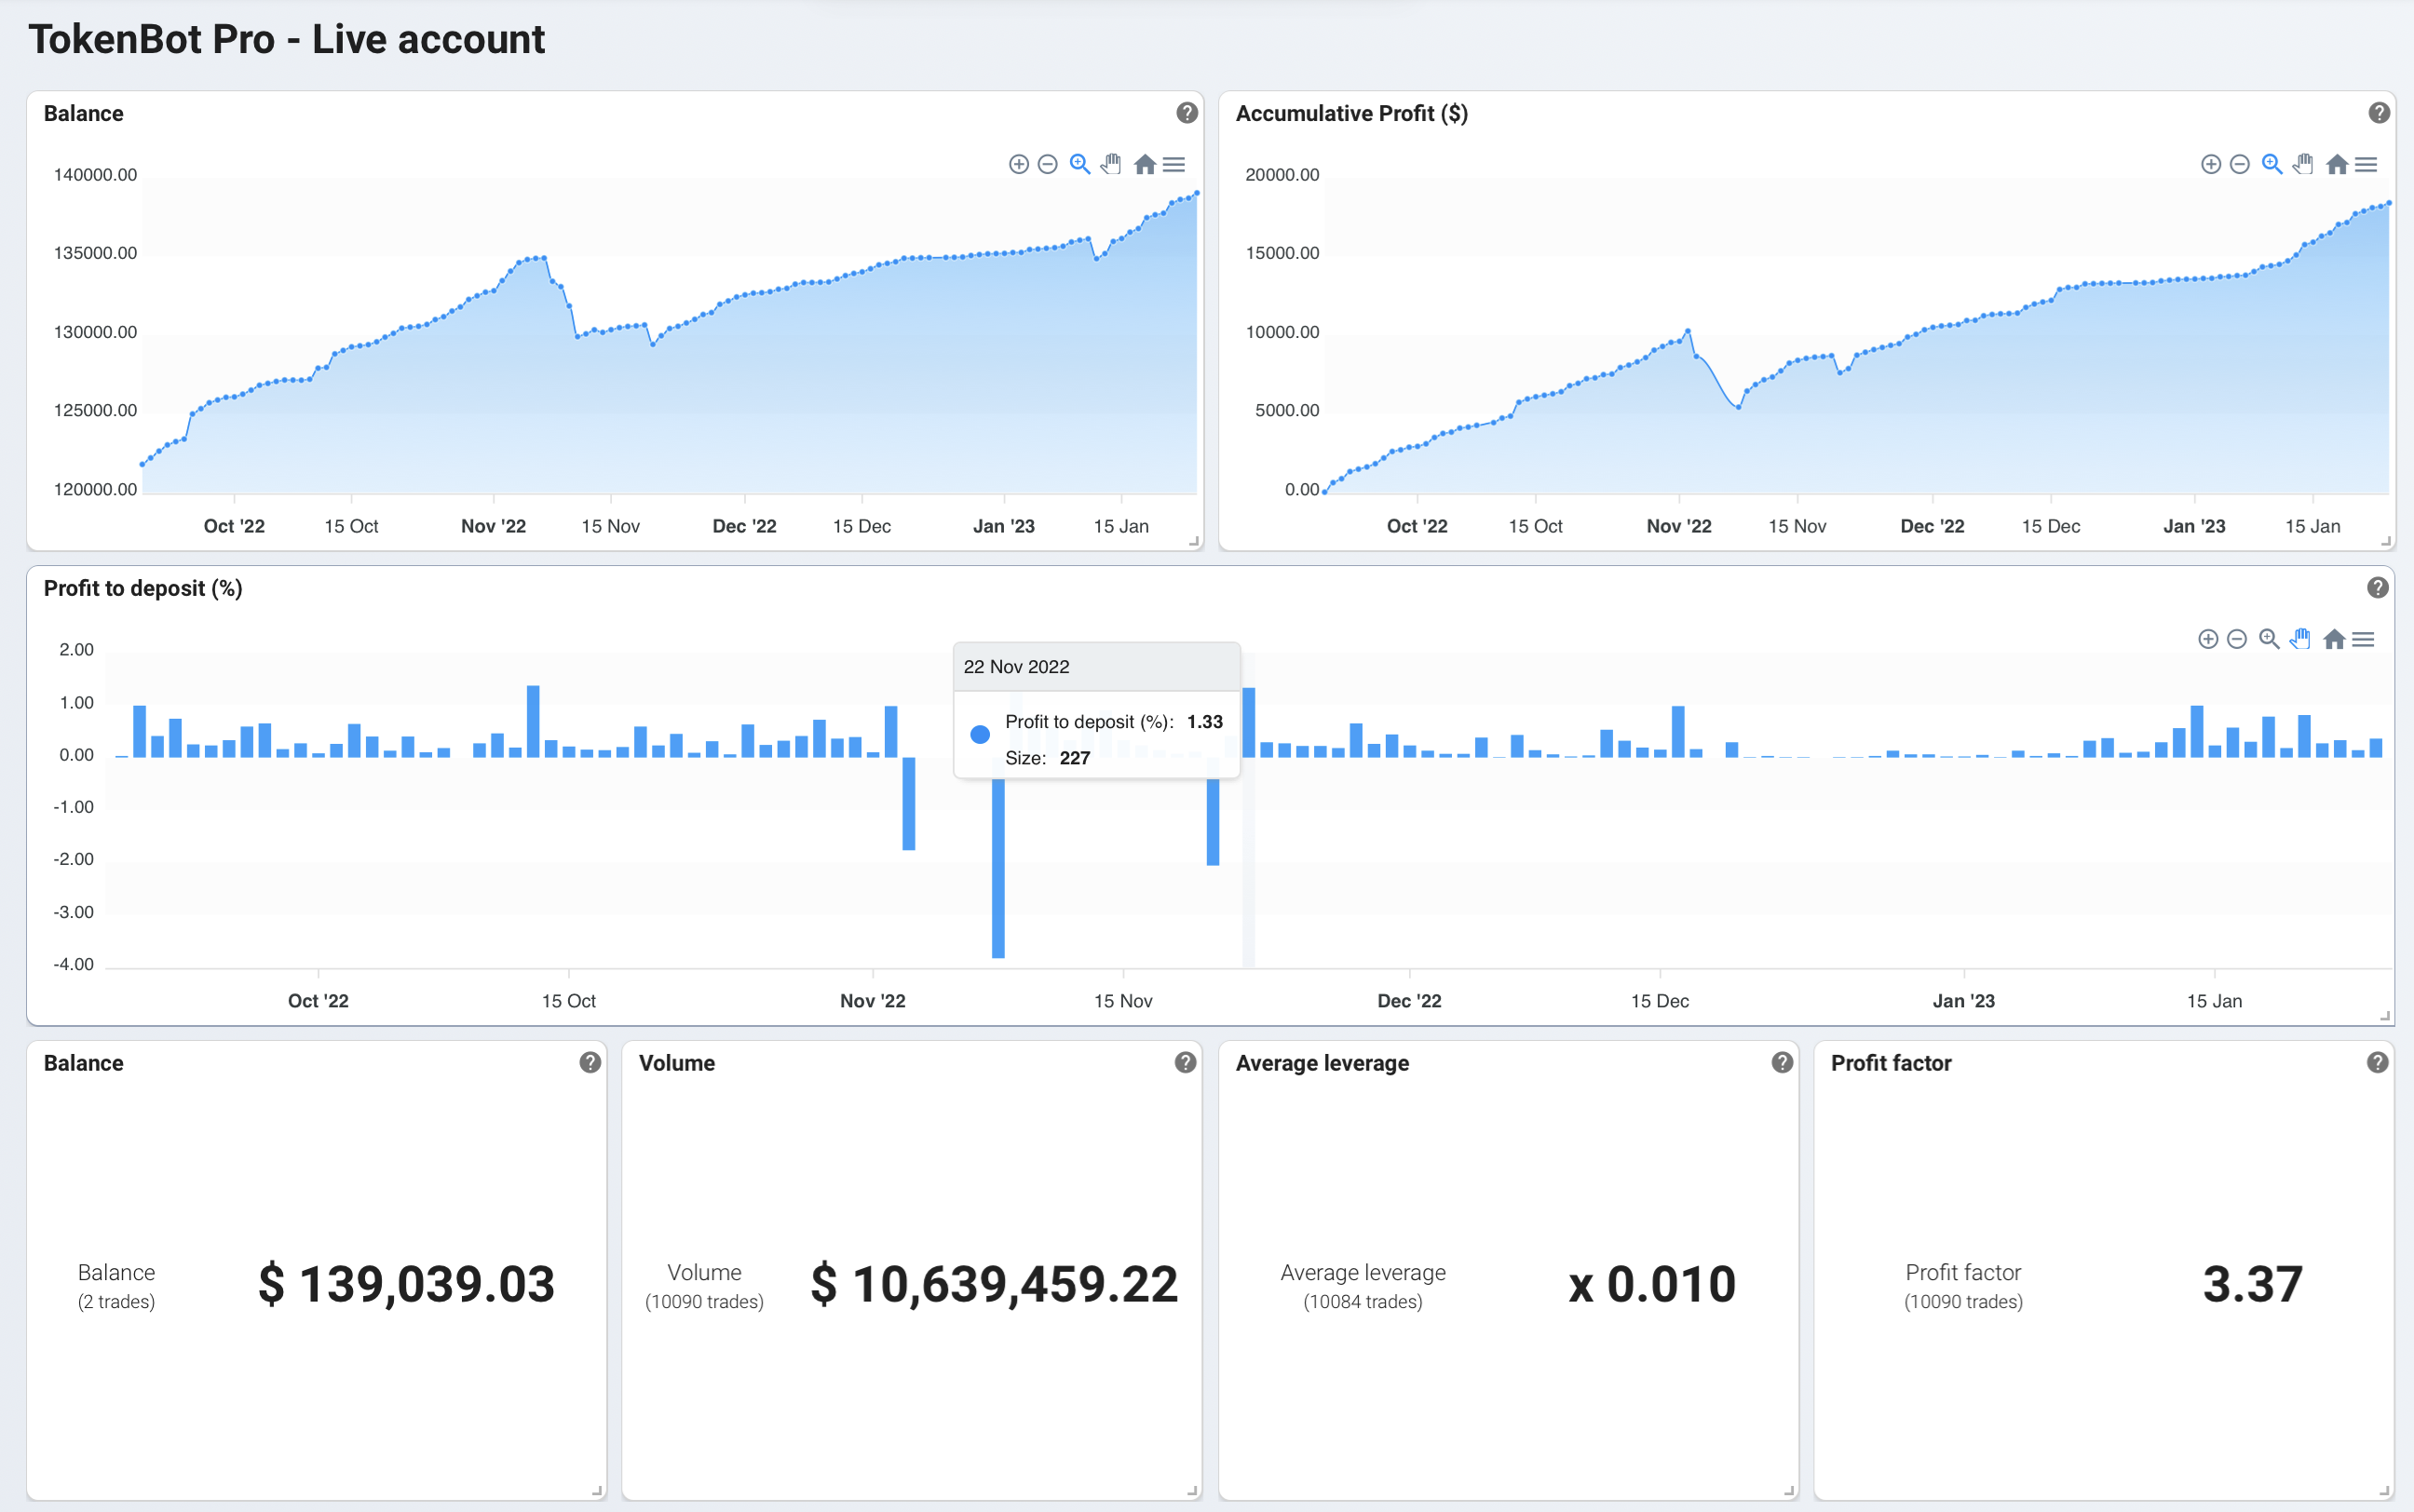Click the '(10084 trades)' label

(x=1362, y=1301)
